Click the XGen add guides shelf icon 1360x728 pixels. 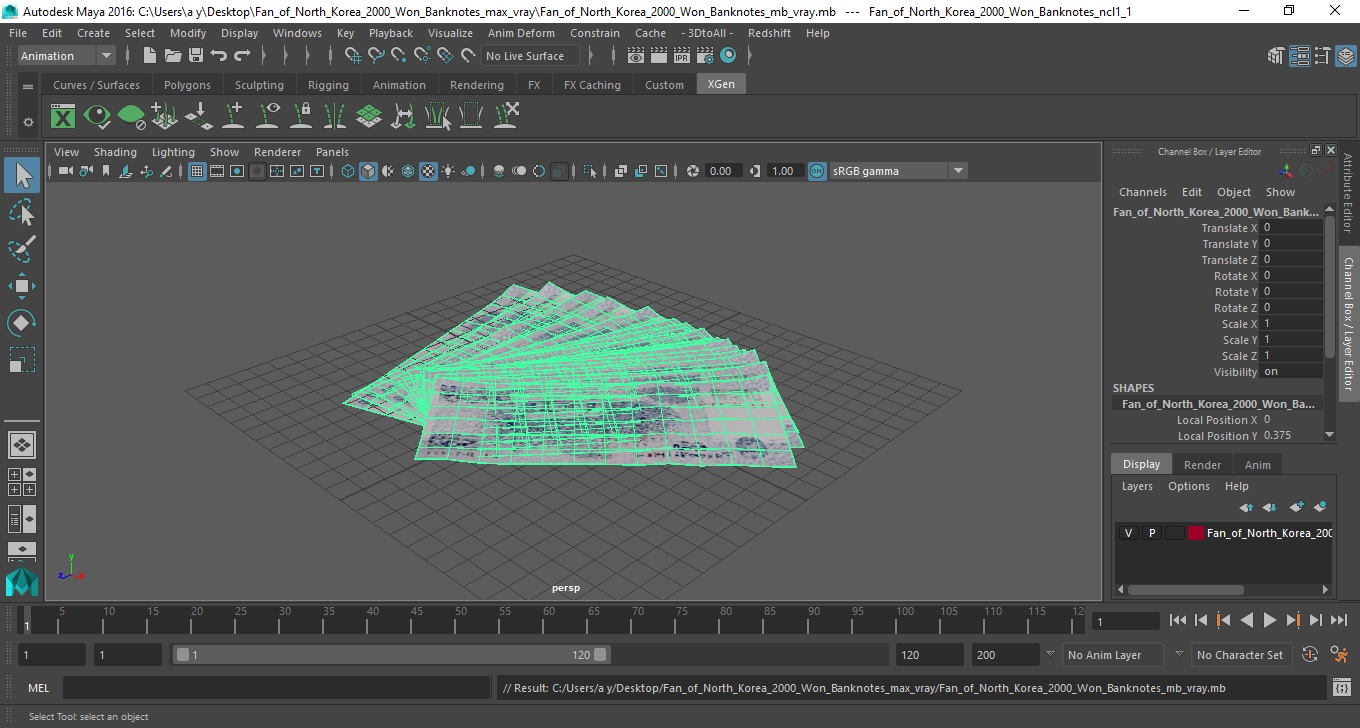click(165, 117)
